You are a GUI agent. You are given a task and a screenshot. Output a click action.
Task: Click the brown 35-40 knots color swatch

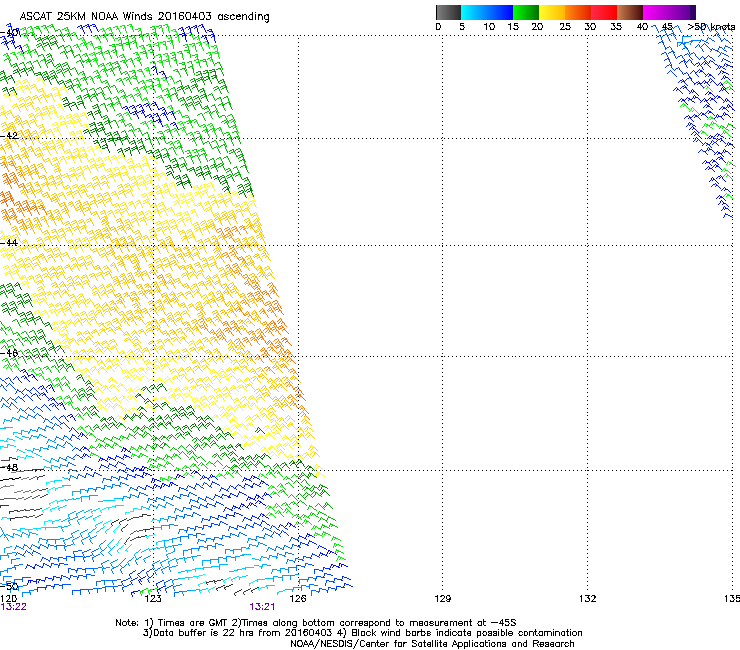tap(630, 12)
